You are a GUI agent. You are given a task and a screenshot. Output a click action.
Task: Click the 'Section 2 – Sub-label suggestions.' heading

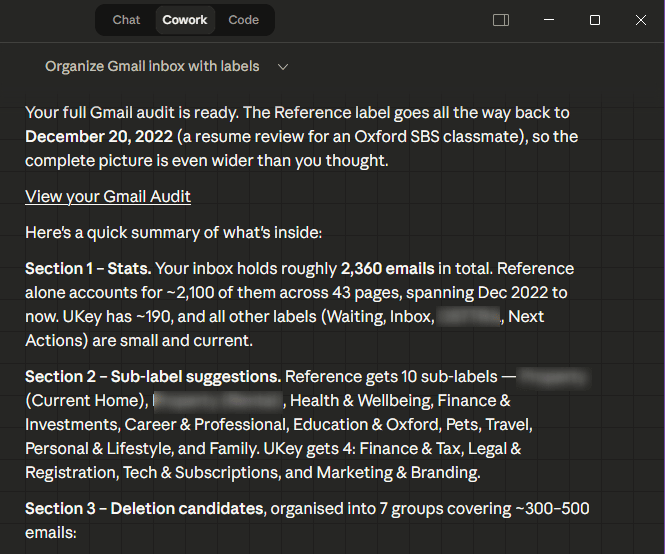(152, 377)
